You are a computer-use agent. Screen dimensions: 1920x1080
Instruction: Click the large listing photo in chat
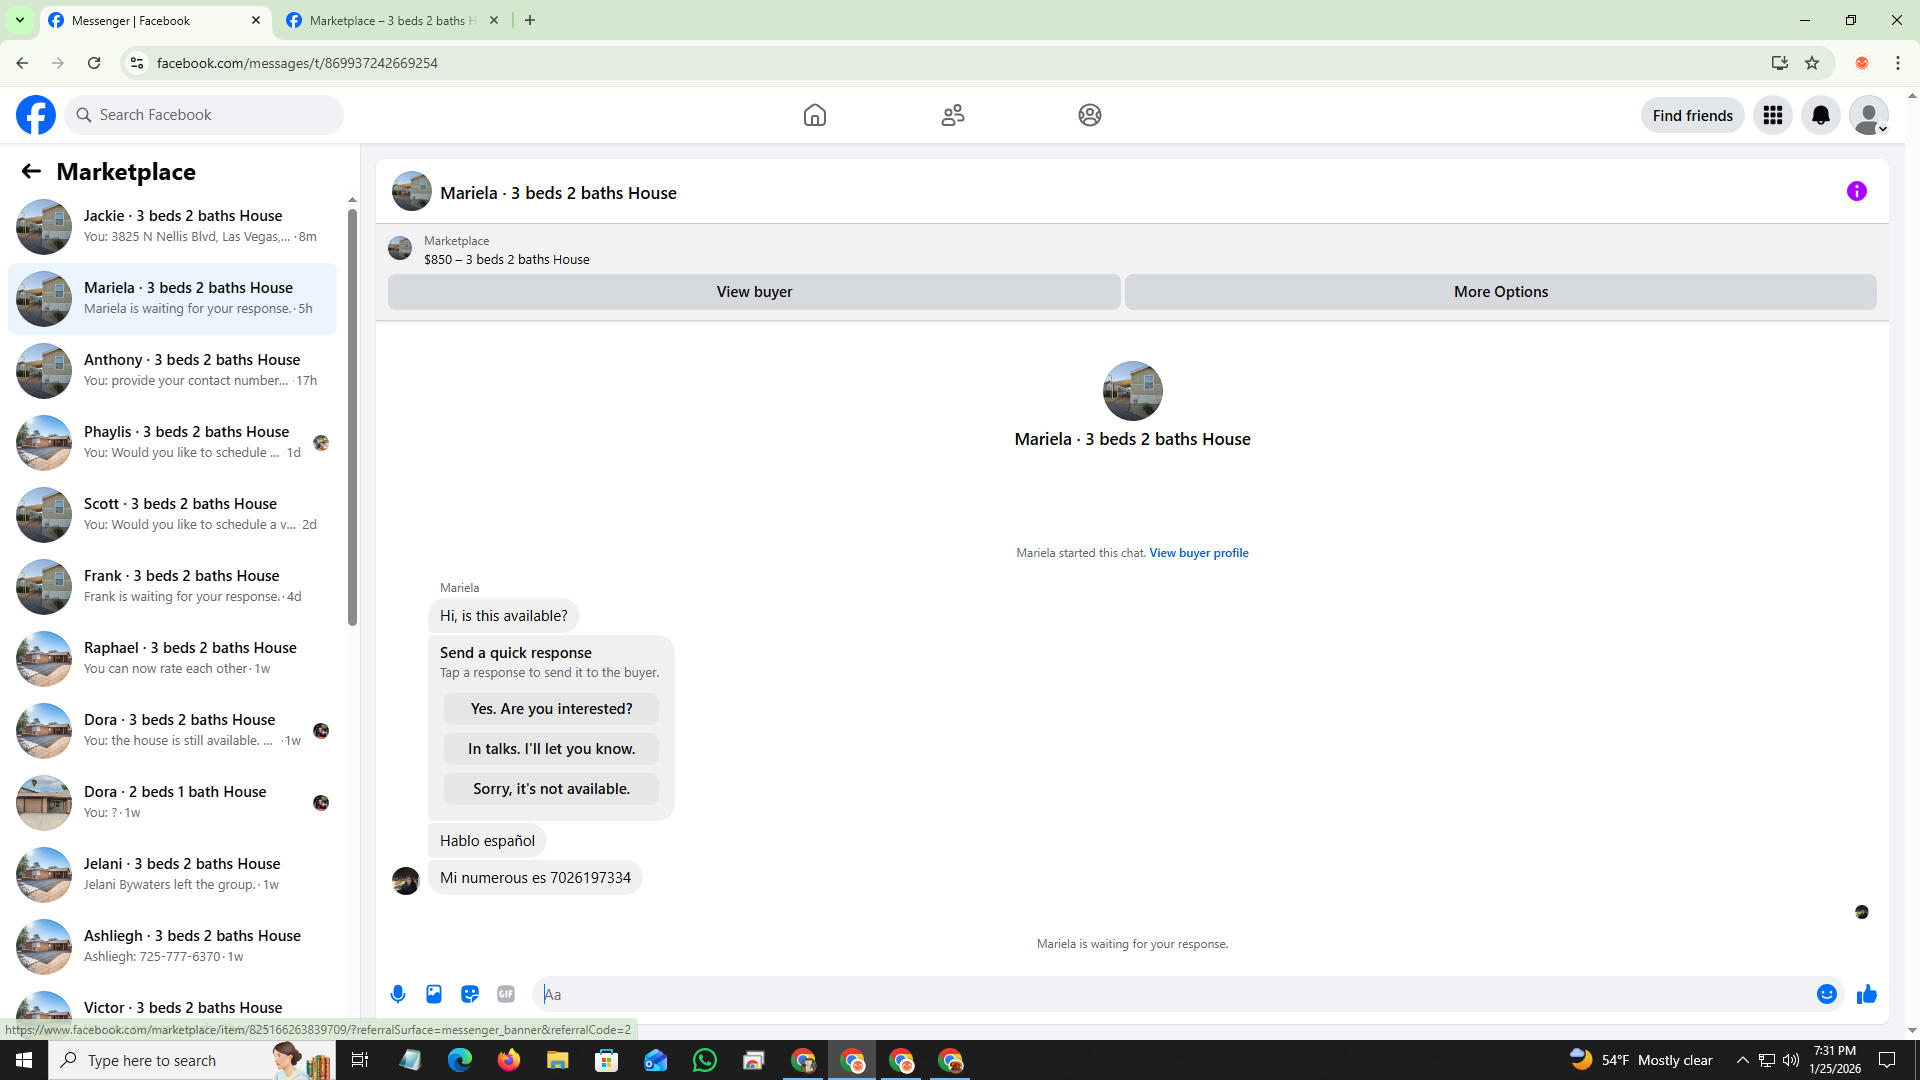1132,391
